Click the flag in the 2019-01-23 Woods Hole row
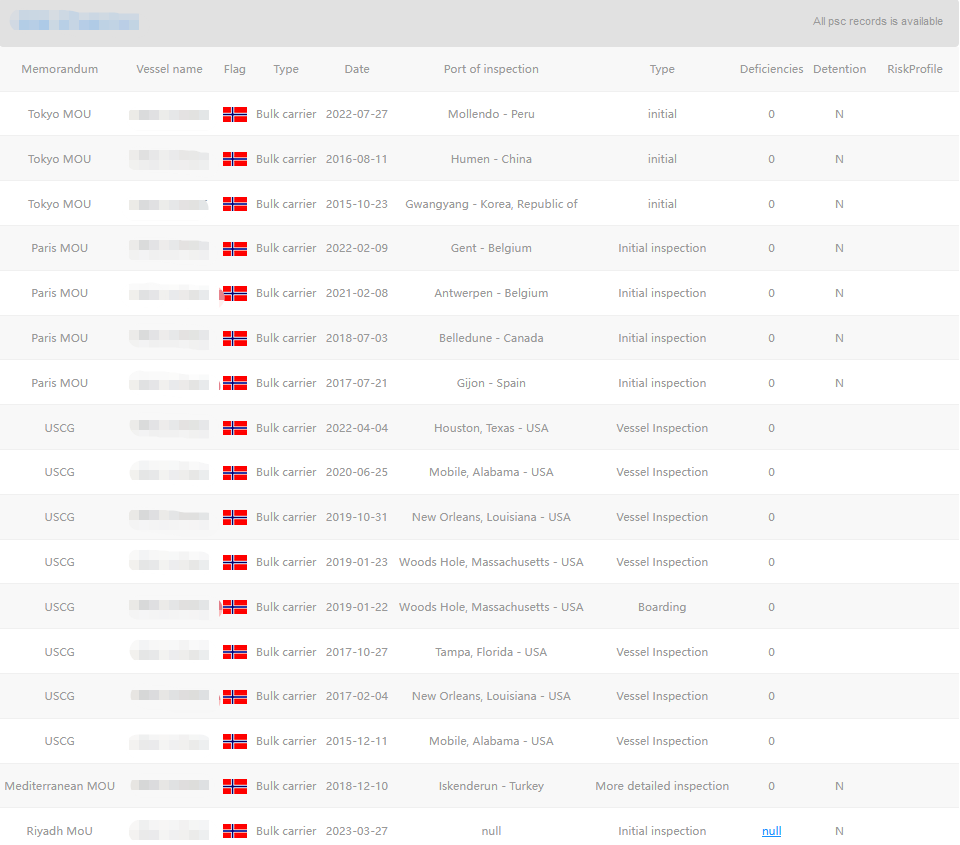960x845 pixels. (235, 562)
